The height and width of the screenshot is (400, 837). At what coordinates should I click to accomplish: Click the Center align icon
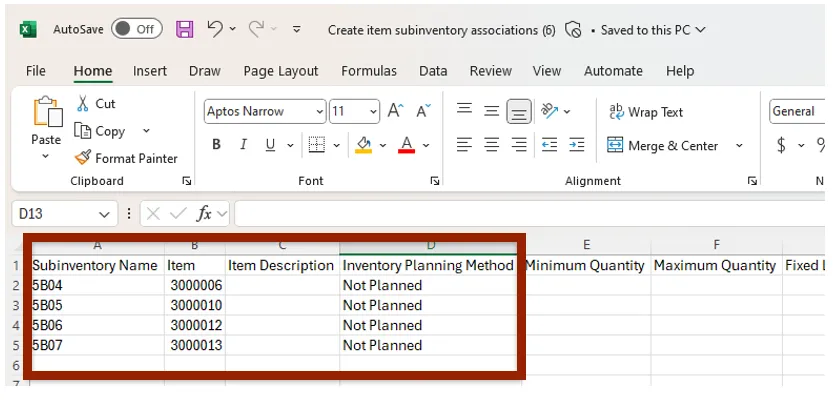[x=491, y=145]
